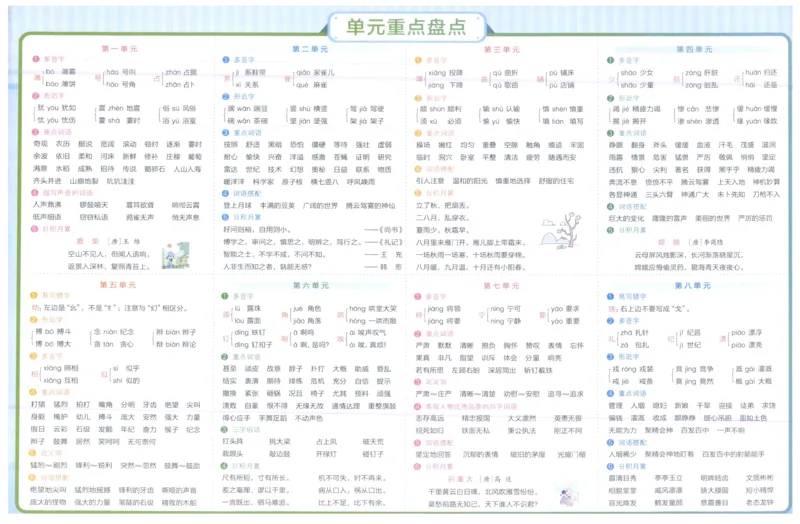Viewport: 800px width, 524px height.
Task: Click the phrase 登上月球
Action: click(237, 205)
